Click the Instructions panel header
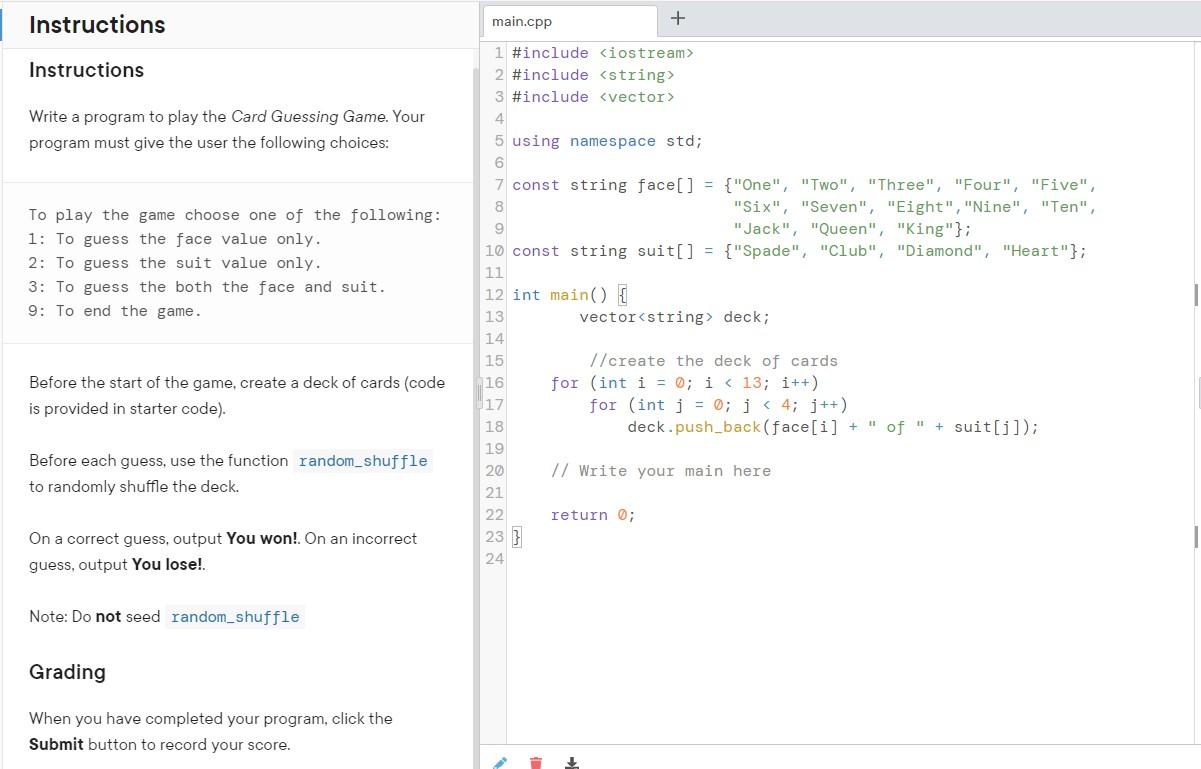Screen dimensions: 1201x769 click(x=238, y=25)
